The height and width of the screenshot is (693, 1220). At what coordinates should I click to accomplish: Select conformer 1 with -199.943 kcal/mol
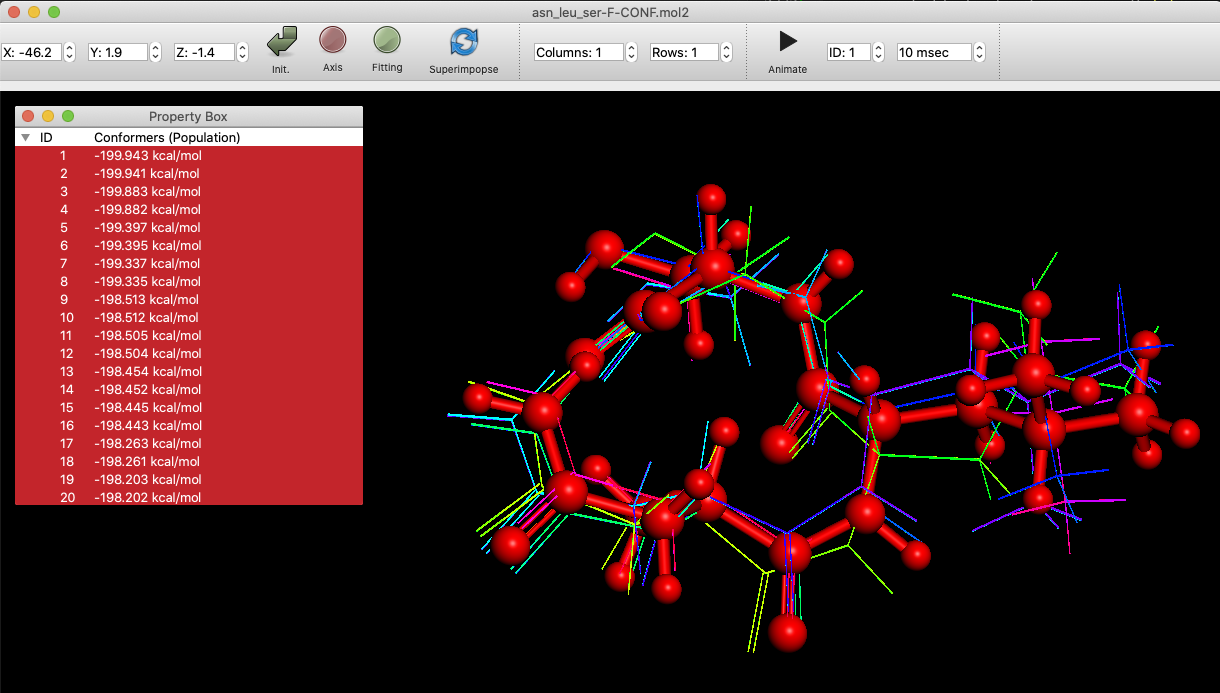coord(148,155)
